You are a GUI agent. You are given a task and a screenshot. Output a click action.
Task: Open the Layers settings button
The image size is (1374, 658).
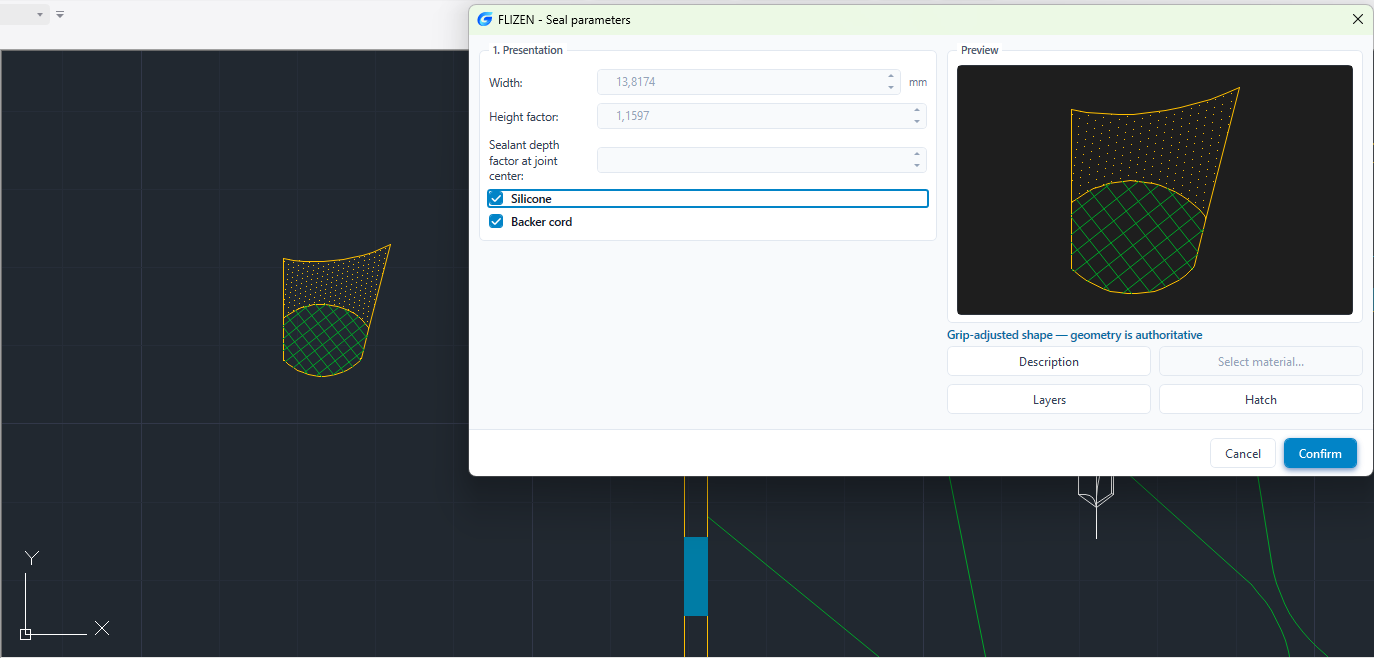point(1049,400)
